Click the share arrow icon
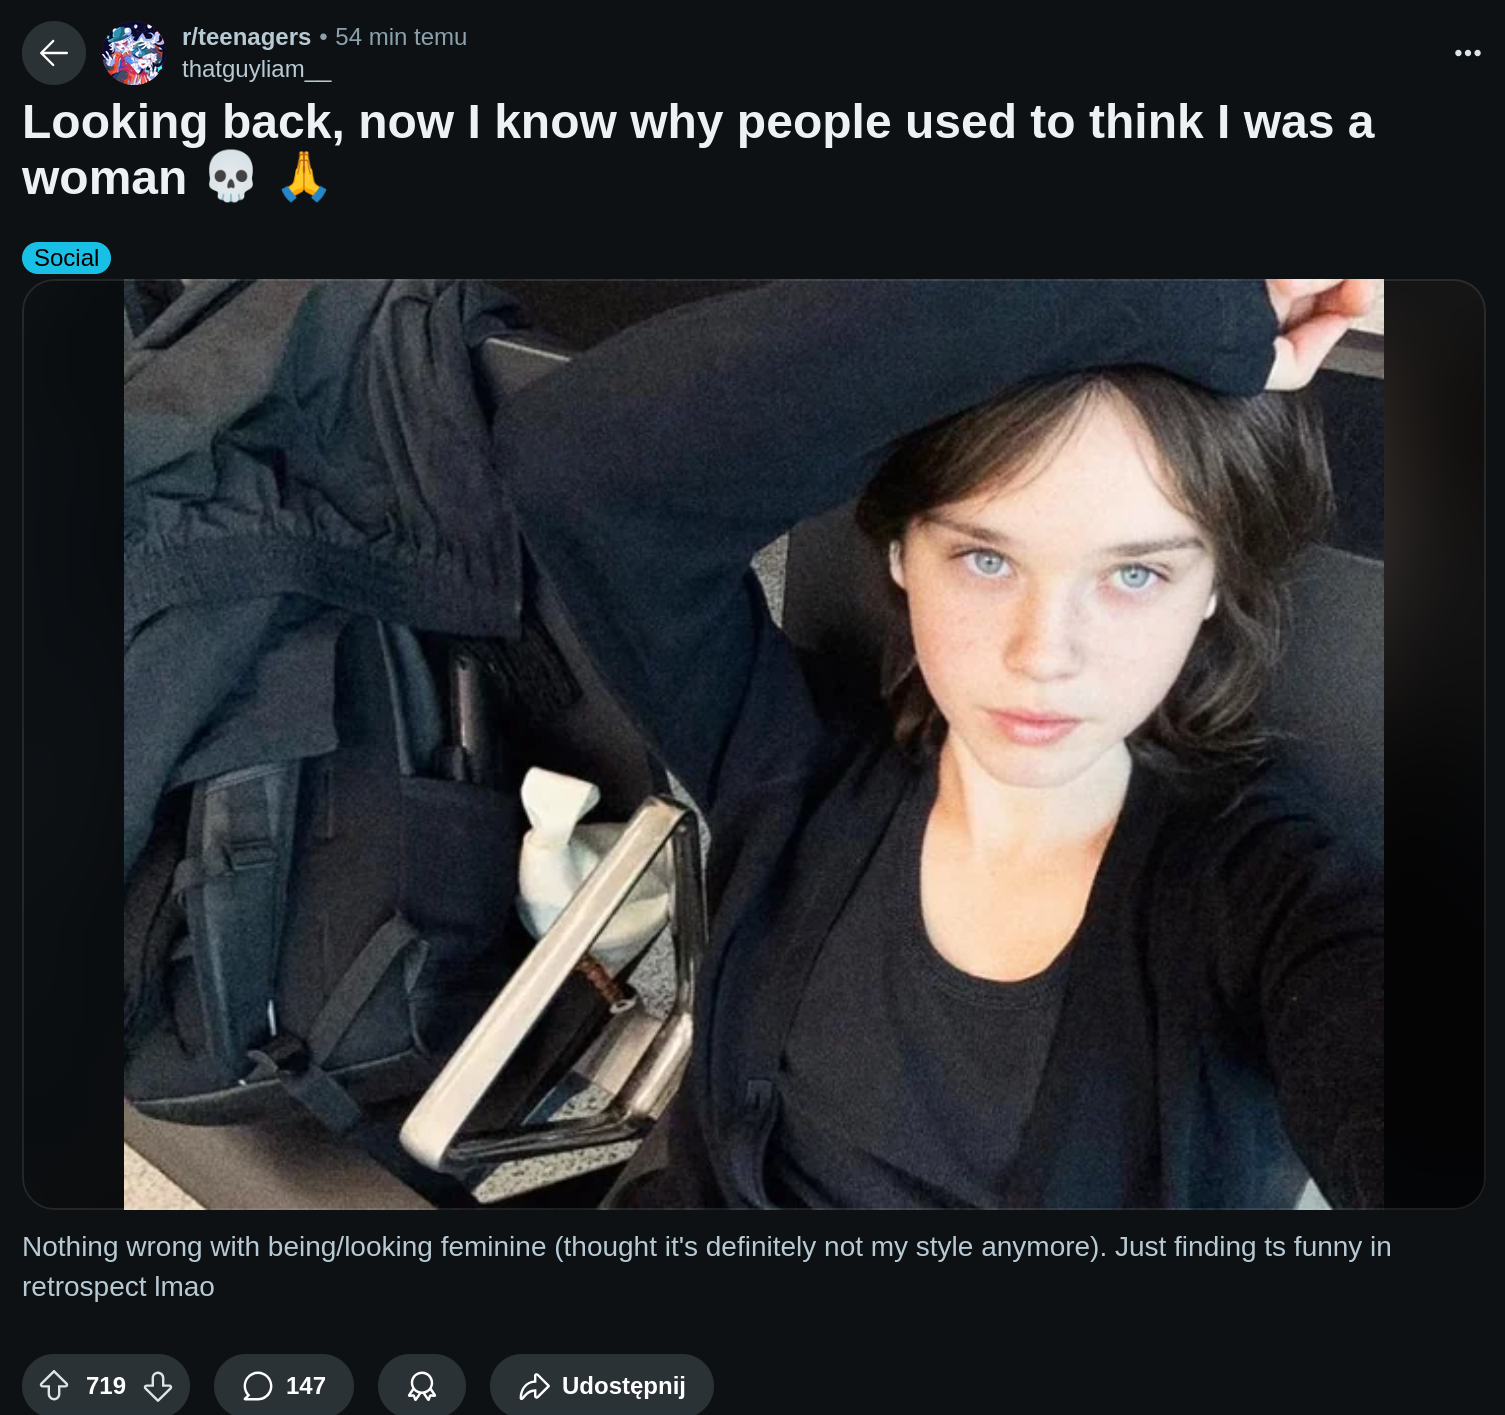Screen dimensions: 1505x1415 pos(534,1385)
